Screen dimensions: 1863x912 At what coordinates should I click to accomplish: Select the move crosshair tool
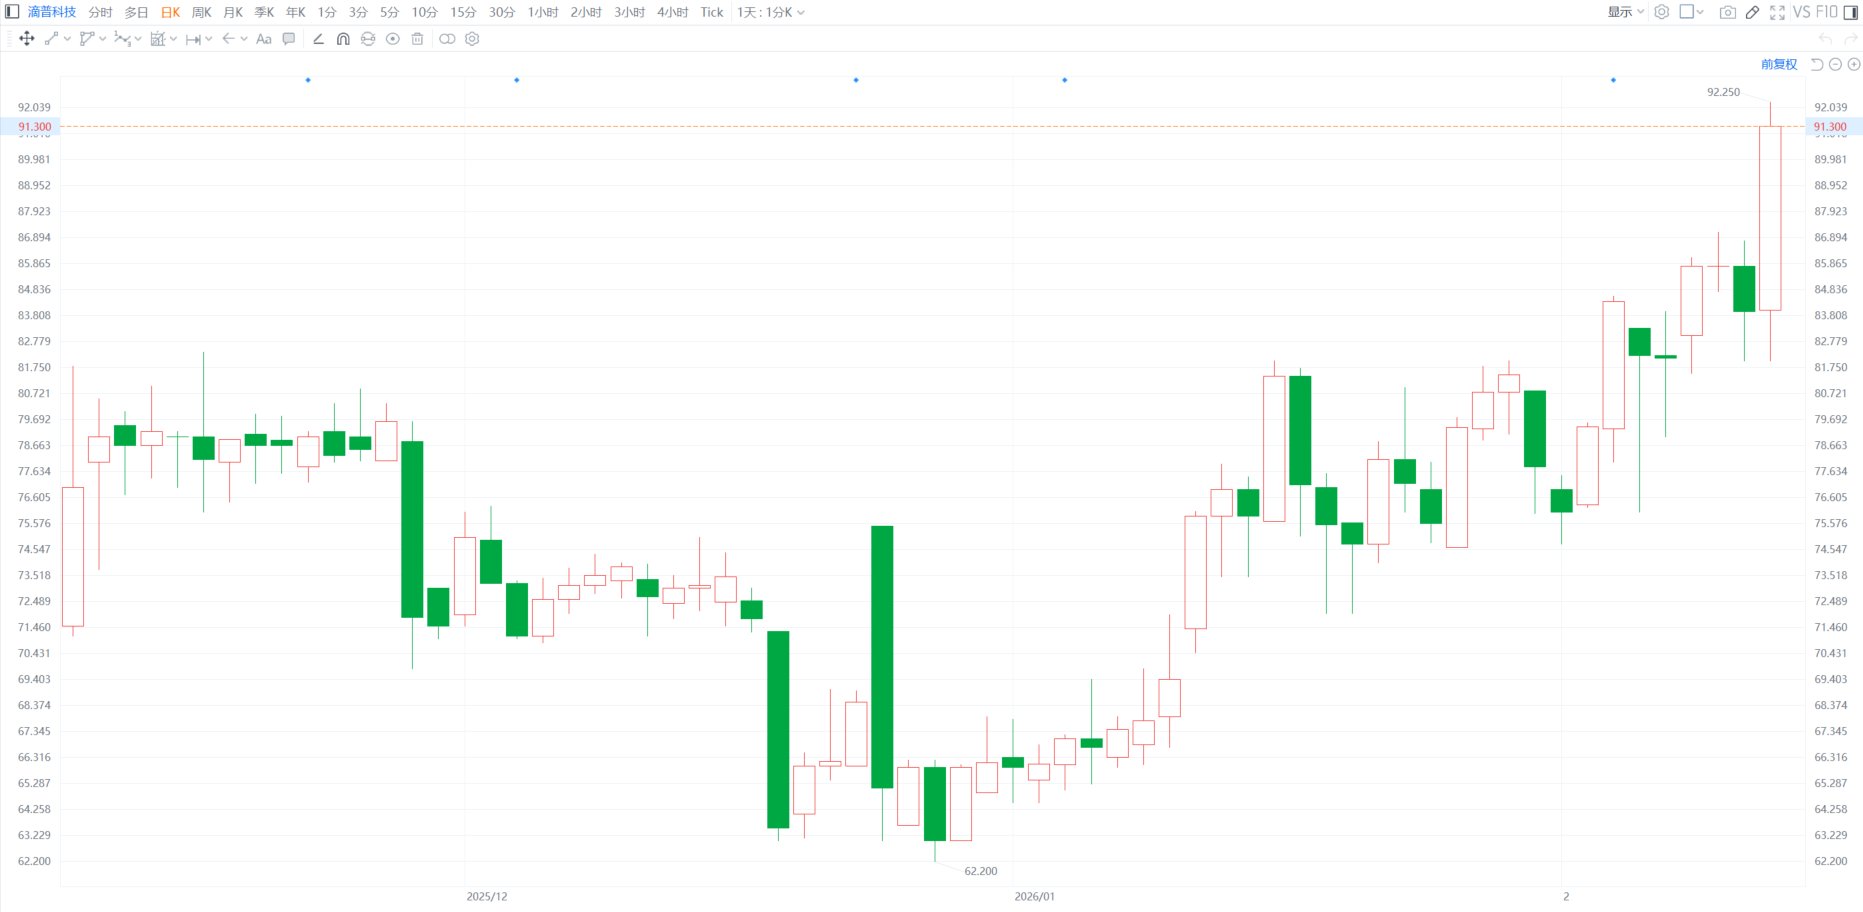27,39
